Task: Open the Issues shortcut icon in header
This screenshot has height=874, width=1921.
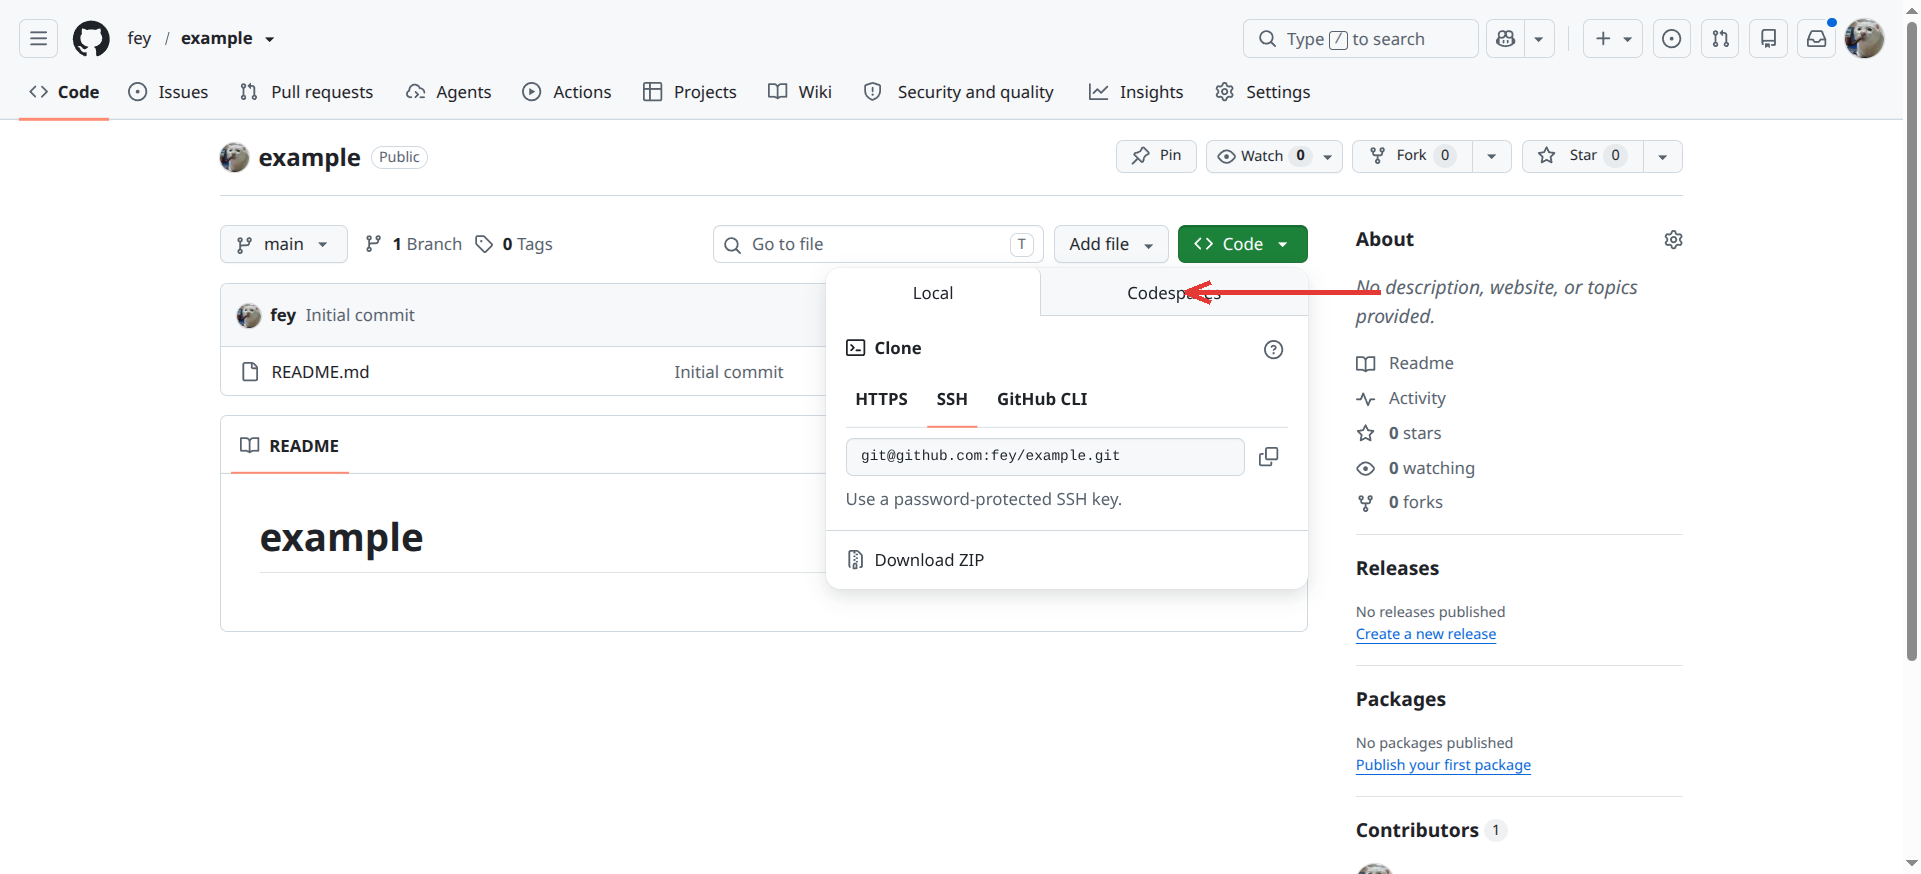Action: point(1671,39)
